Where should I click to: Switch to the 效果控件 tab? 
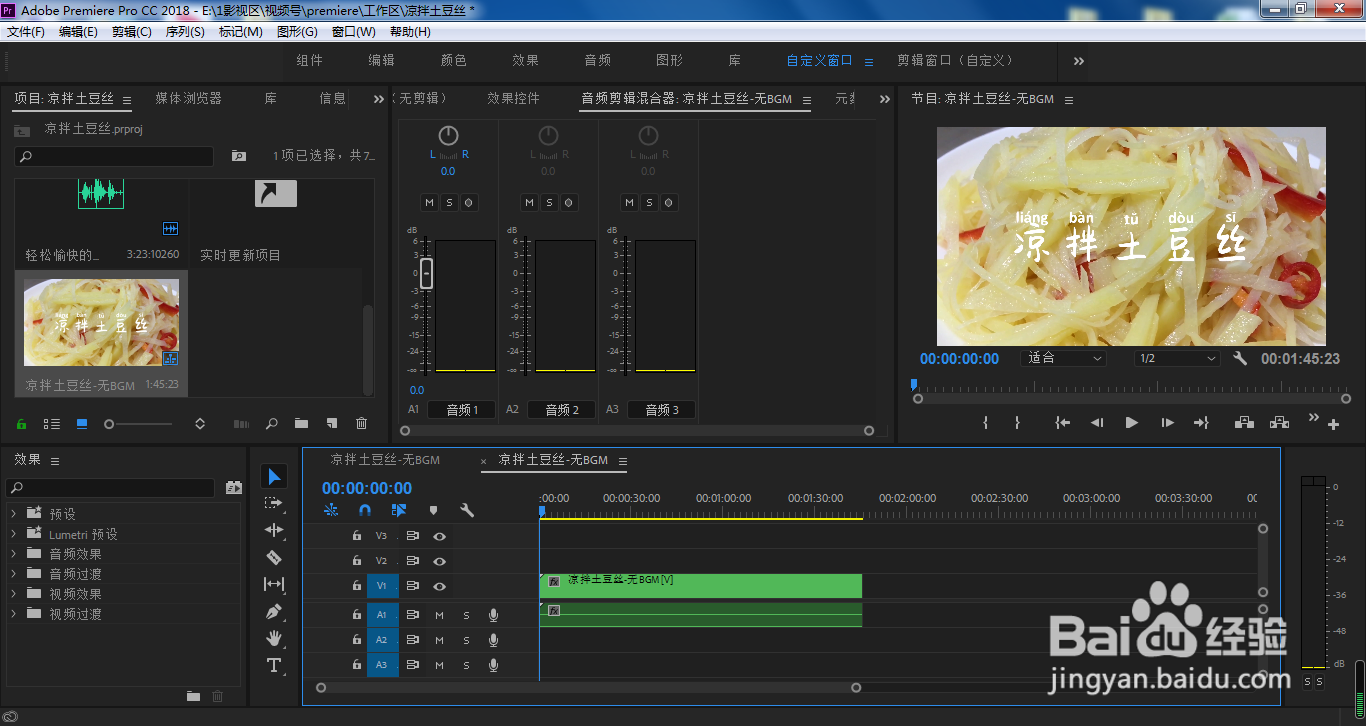pos(513,98)
